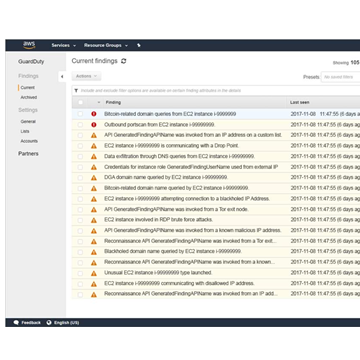Click the AWS logo icon
Viewport: 360px width, 360px height.
(x=29, y=45)
